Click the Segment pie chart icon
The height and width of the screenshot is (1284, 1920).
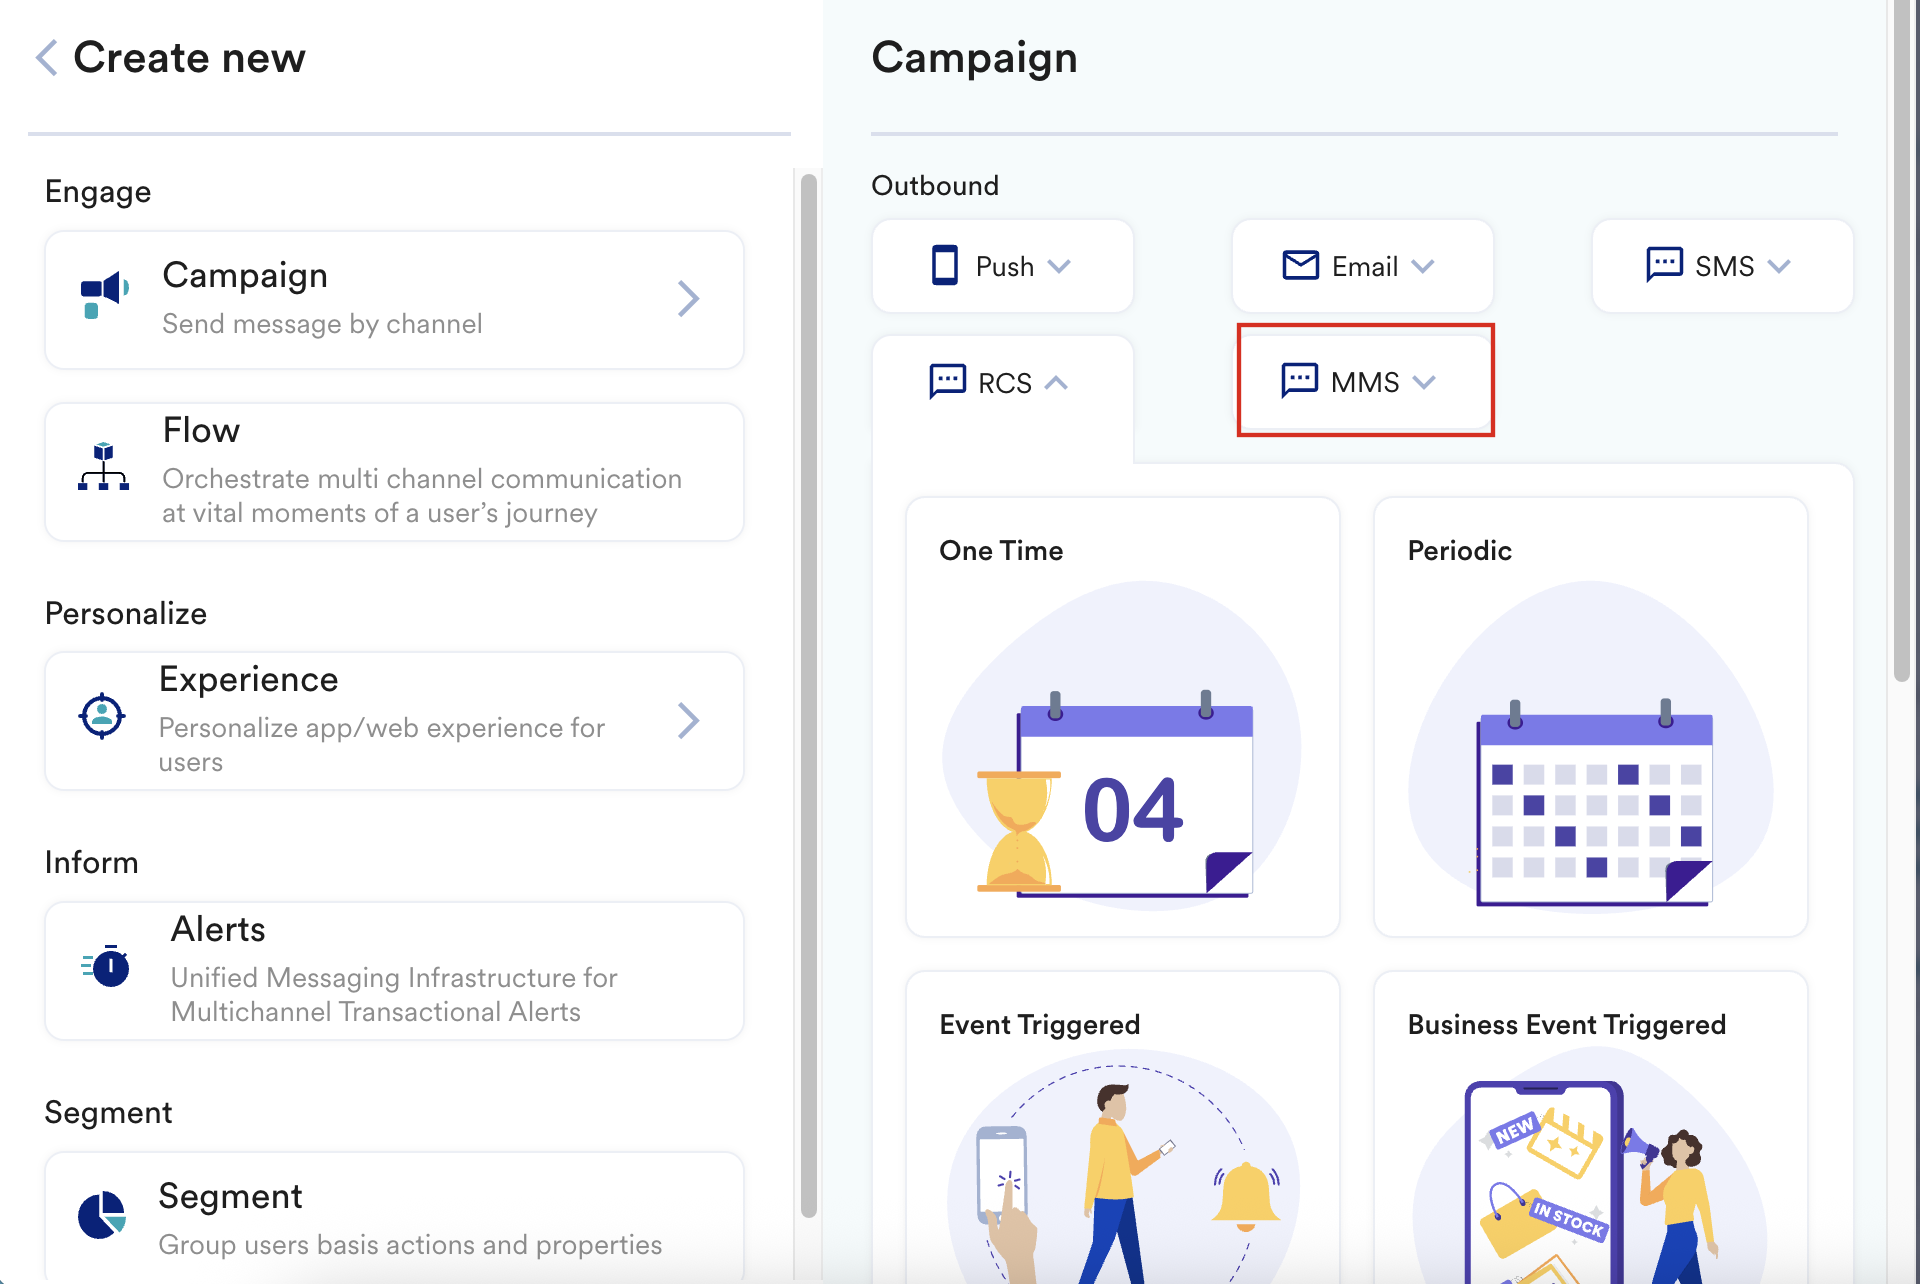[x=102, y=1215]
